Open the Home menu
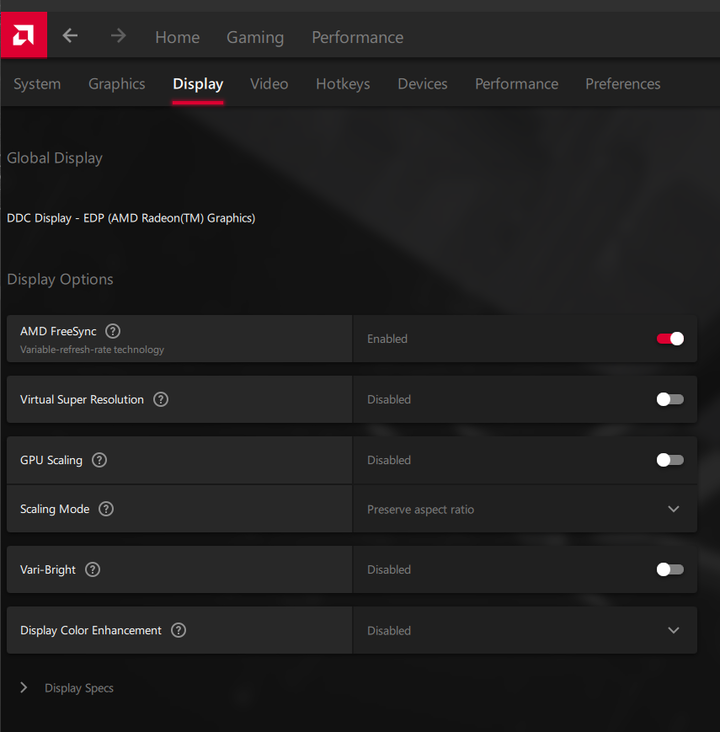The image size is (720, 732). [177, 37]
